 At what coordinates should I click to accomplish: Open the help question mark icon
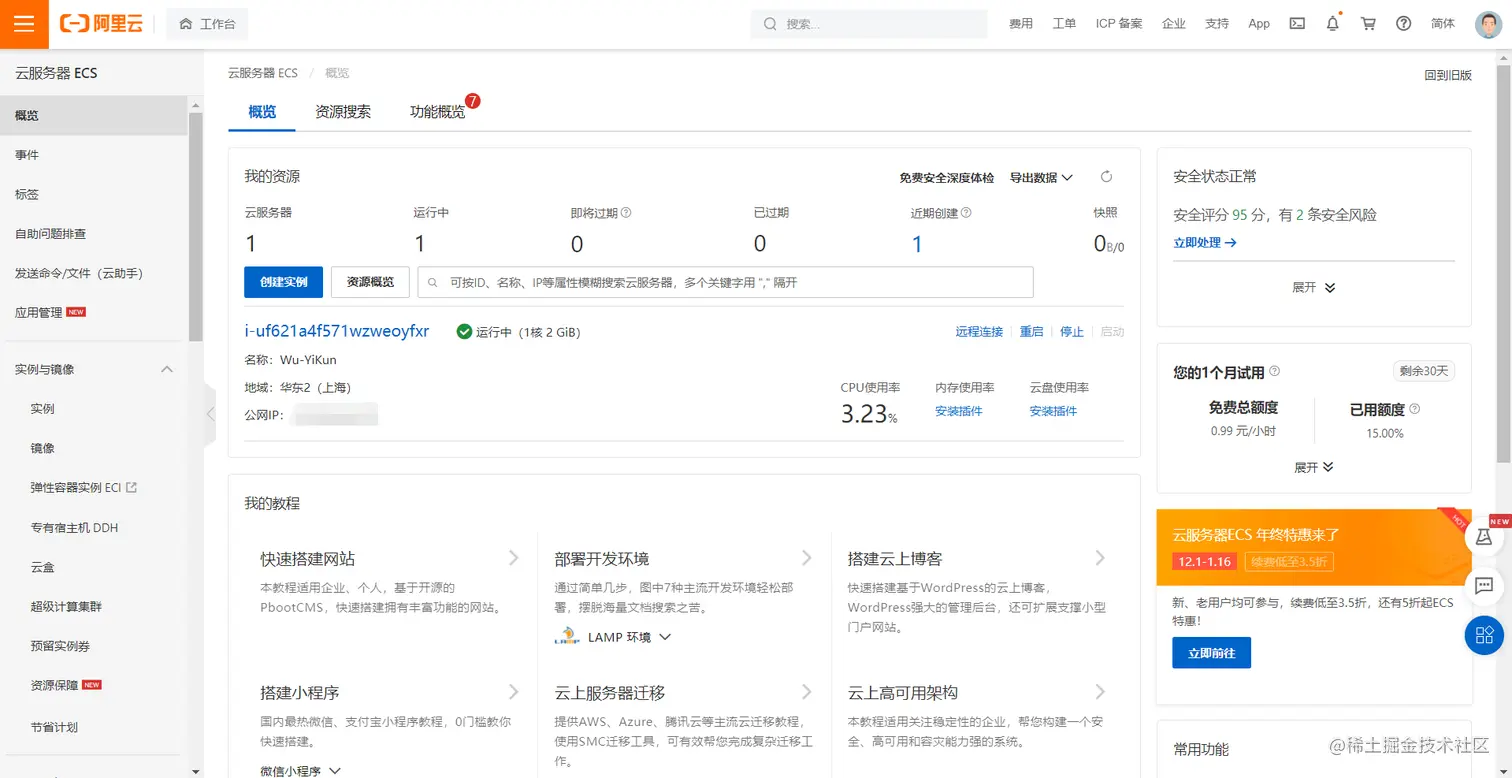tap(1403, 24)
